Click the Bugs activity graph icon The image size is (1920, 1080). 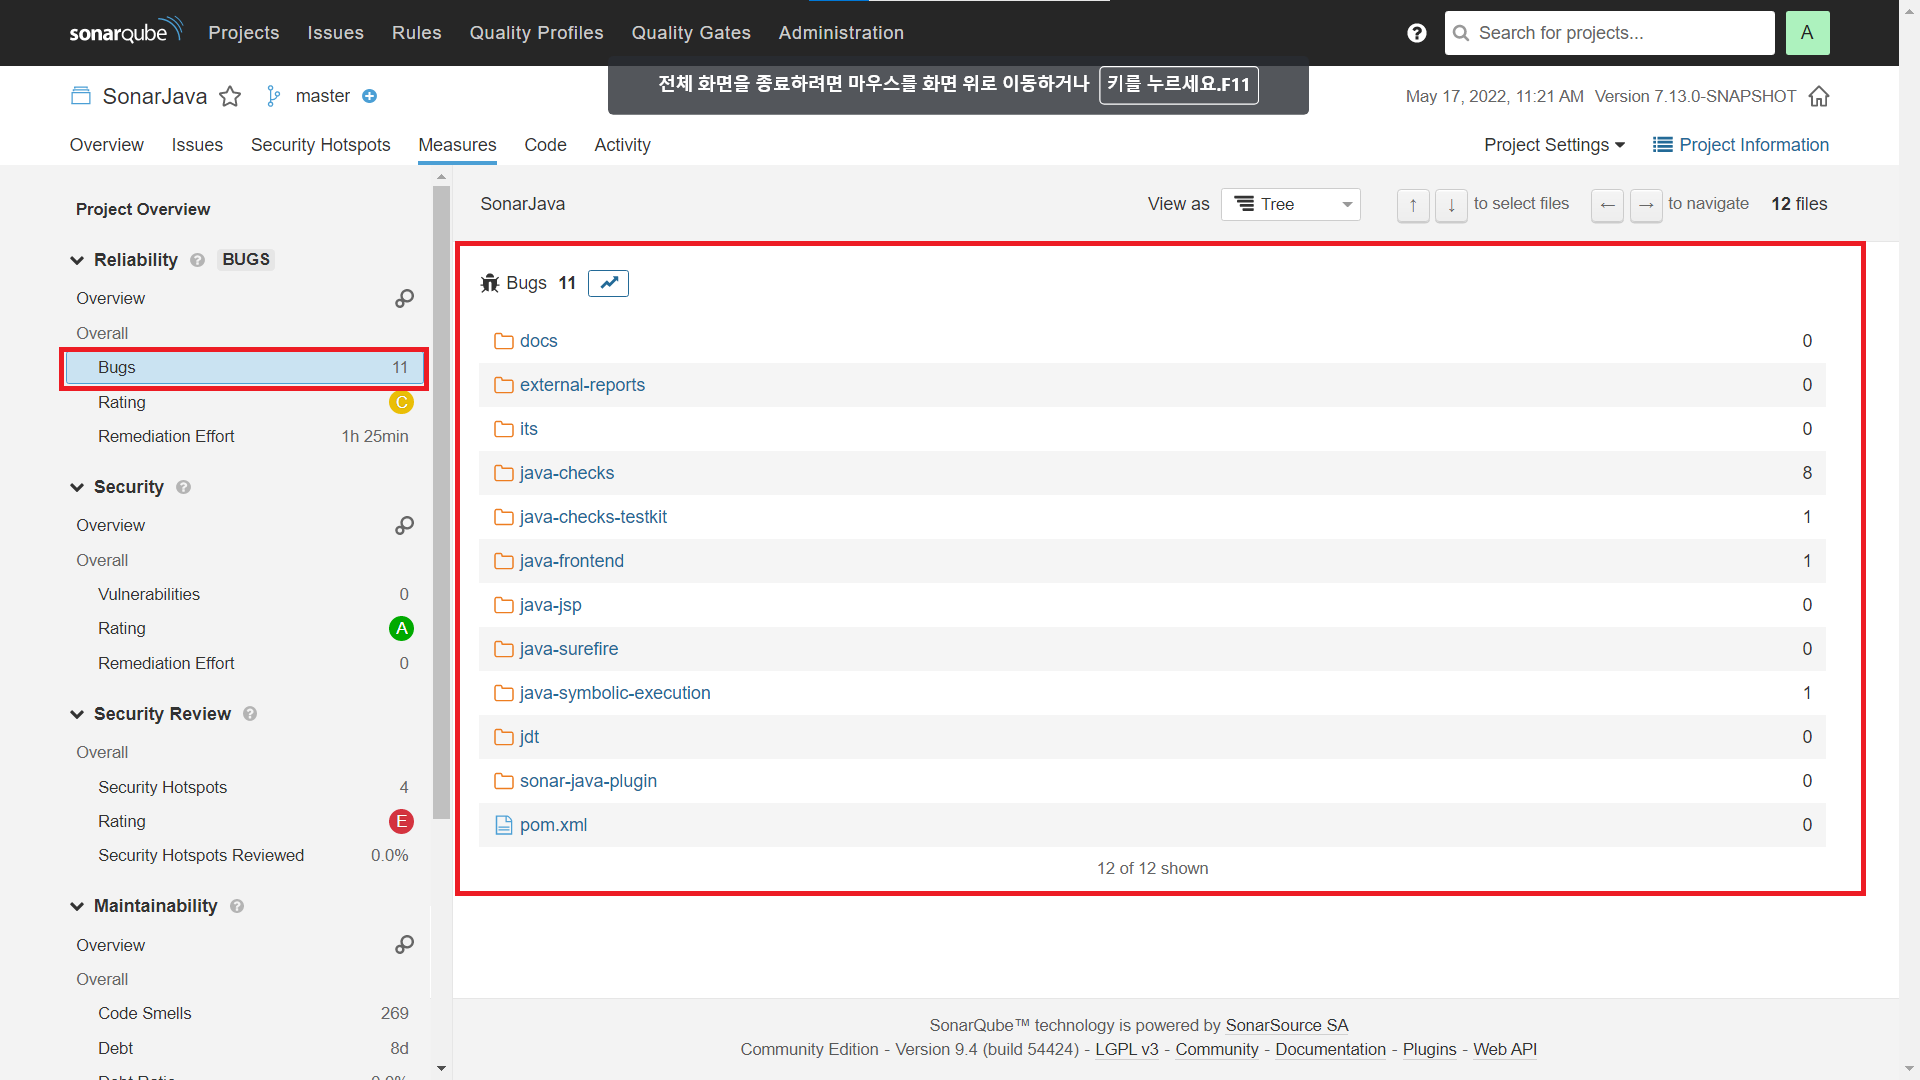(x=608, y=283)
